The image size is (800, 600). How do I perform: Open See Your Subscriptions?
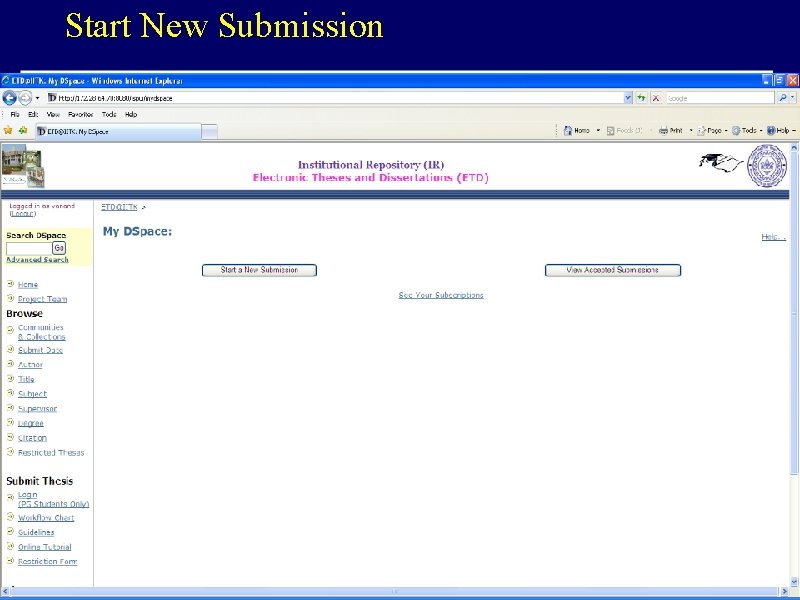[x=441, y=294]
